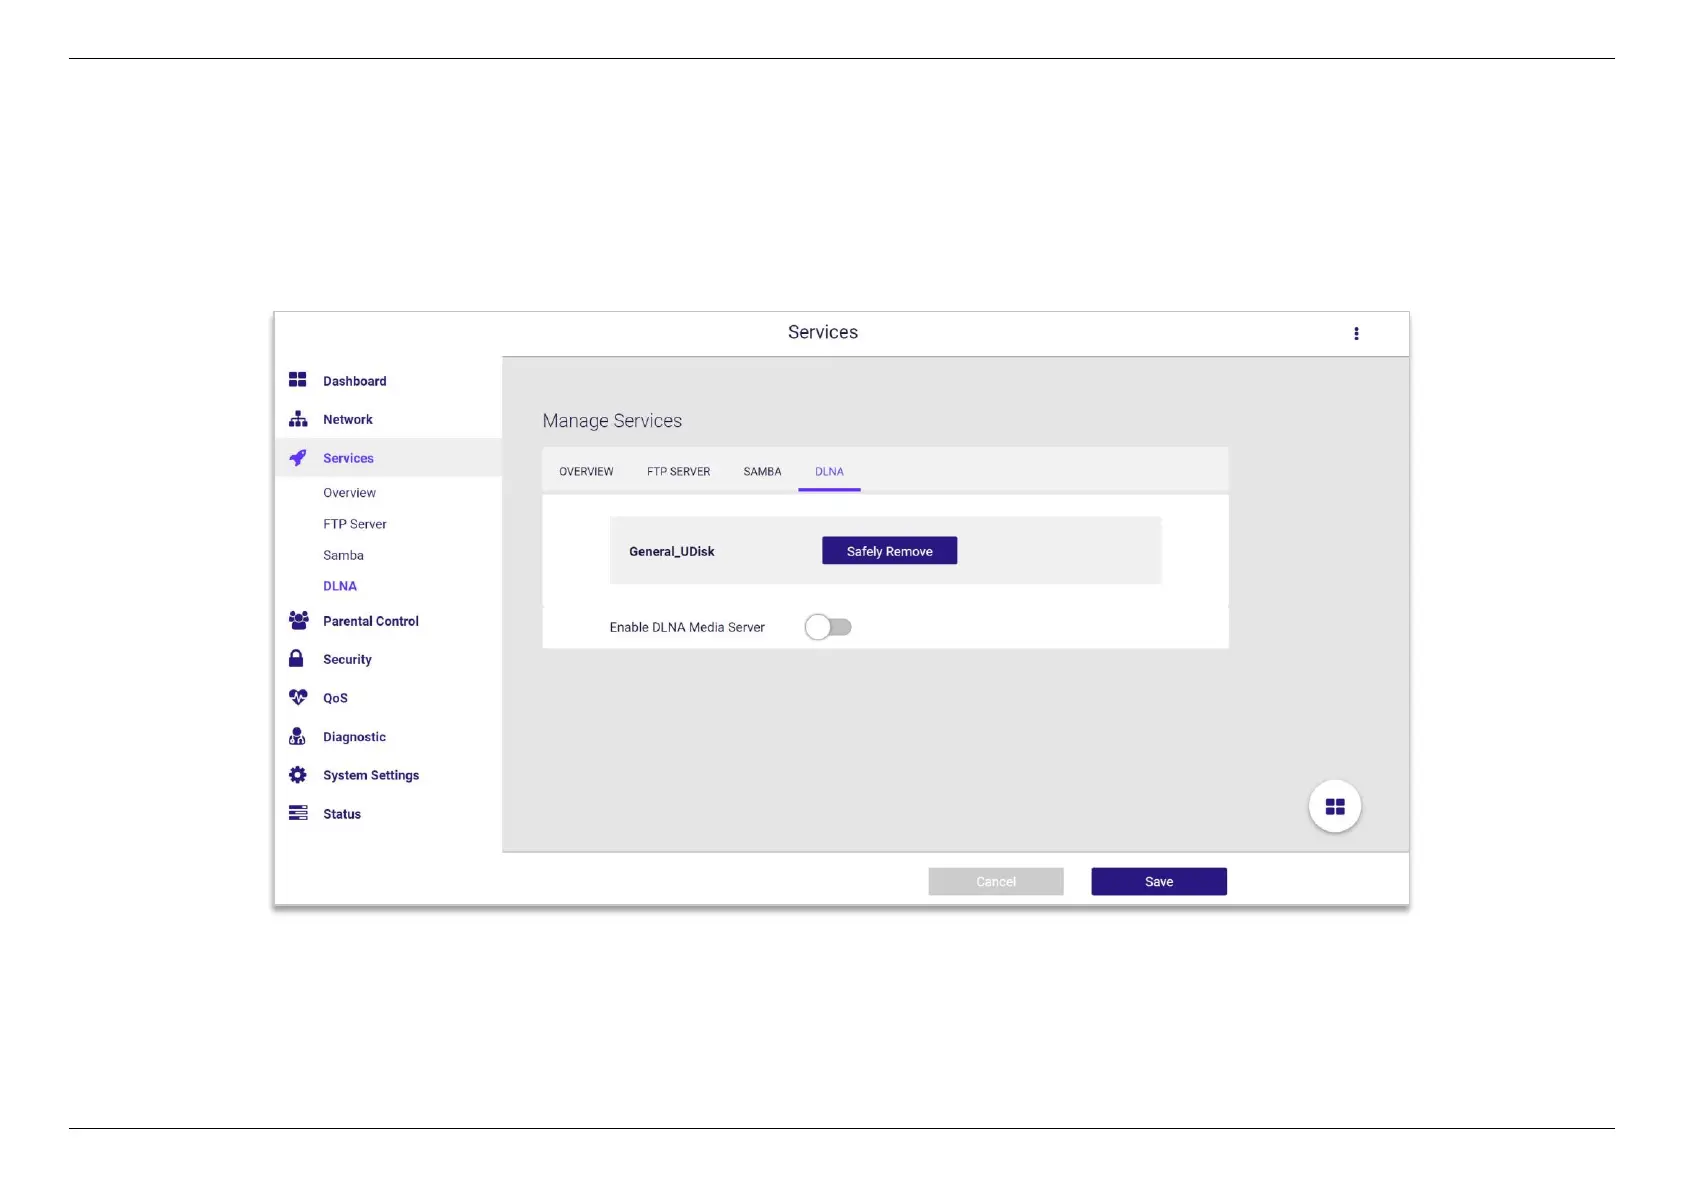Switch to the Samba tab
Viewport: 1684px width, 1191px height.
(762, 472)
